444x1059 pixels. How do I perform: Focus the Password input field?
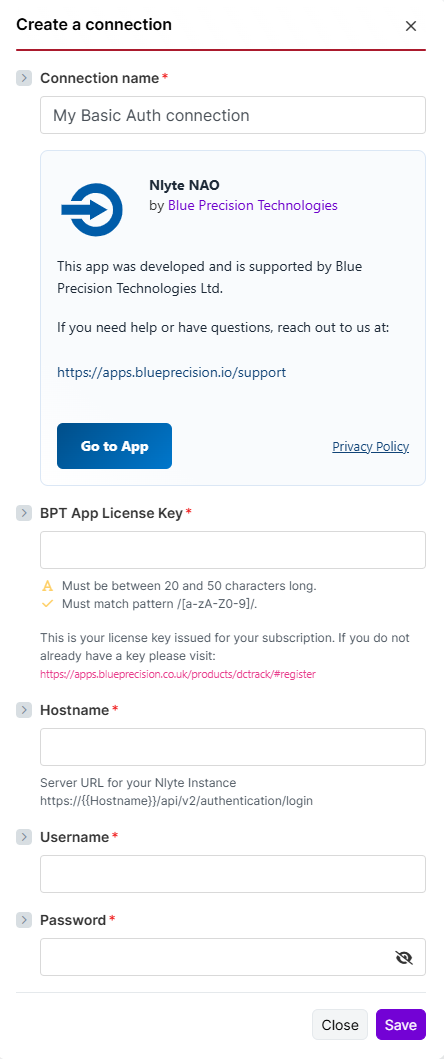216,957
